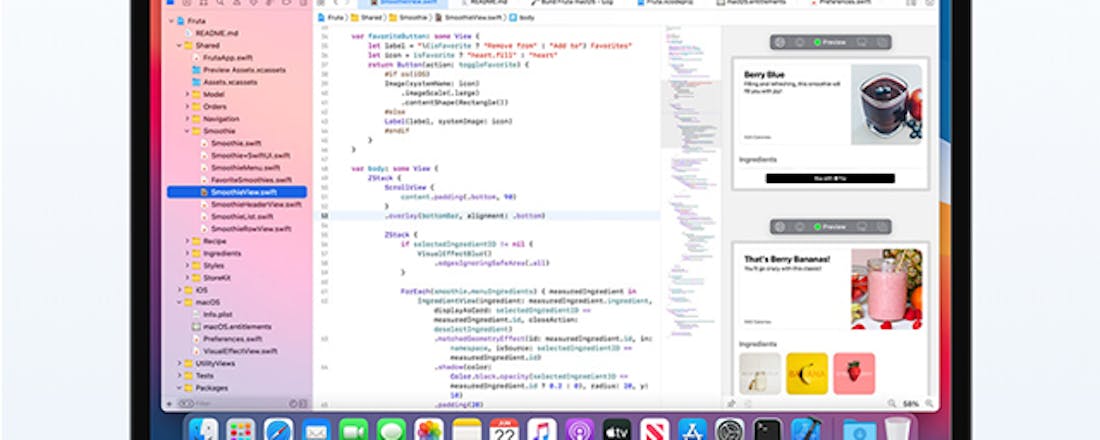1100x440 pixels.
Task: Collapse the Smoothie folder
Action: (x=187, y=131)
